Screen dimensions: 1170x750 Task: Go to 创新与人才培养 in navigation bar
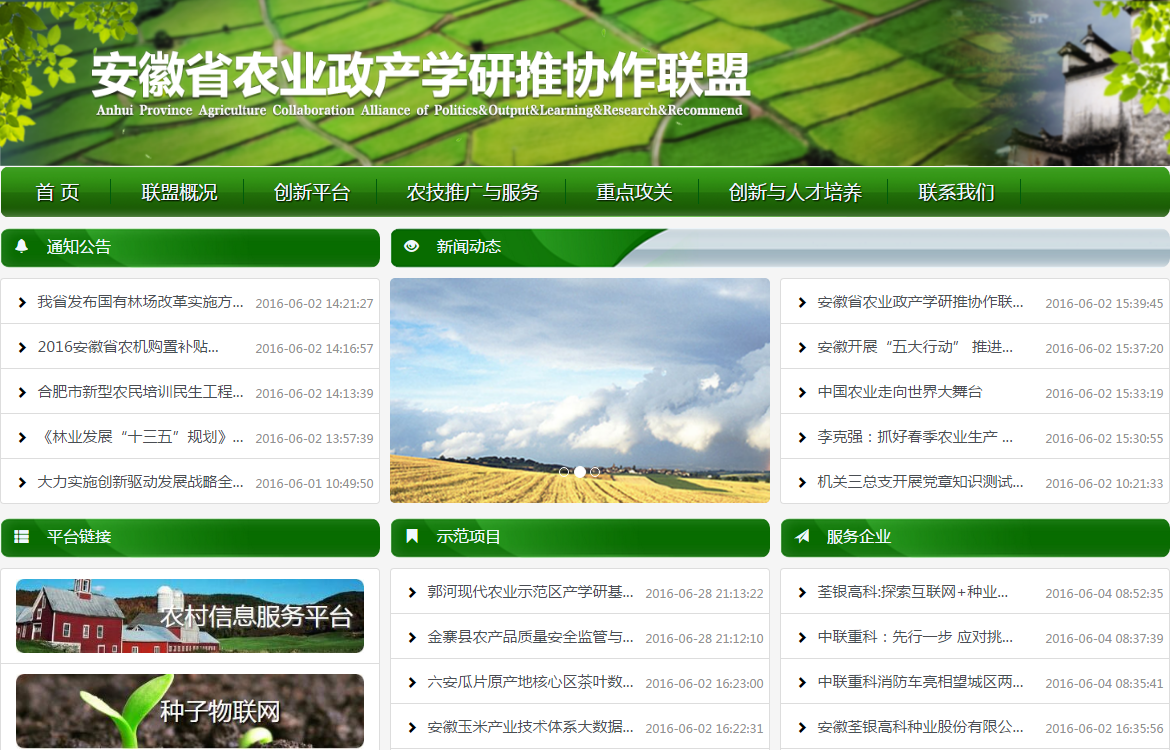tap(795, 192)
